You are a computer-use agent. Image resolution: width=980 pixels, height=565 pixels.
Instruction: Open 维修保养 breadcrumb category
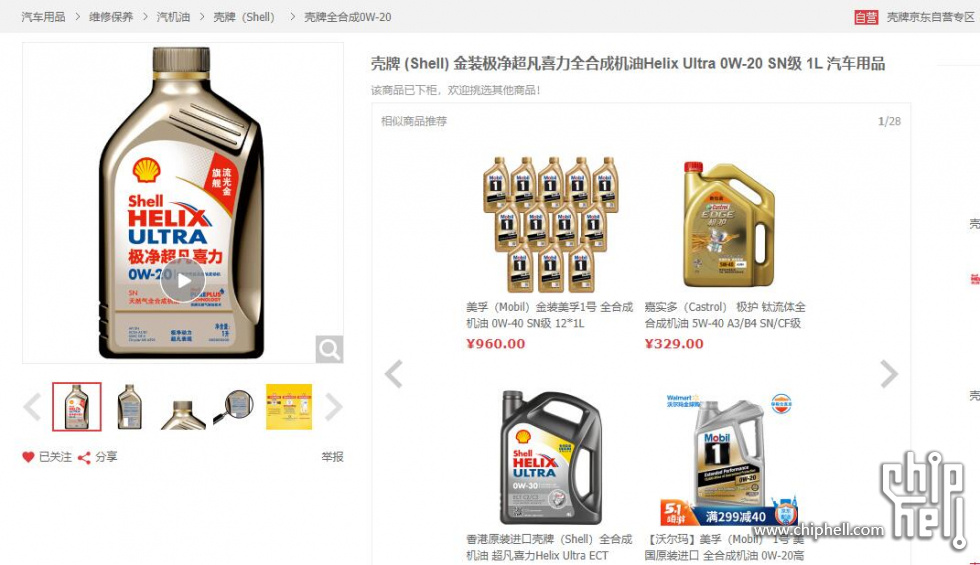[111, 17]
